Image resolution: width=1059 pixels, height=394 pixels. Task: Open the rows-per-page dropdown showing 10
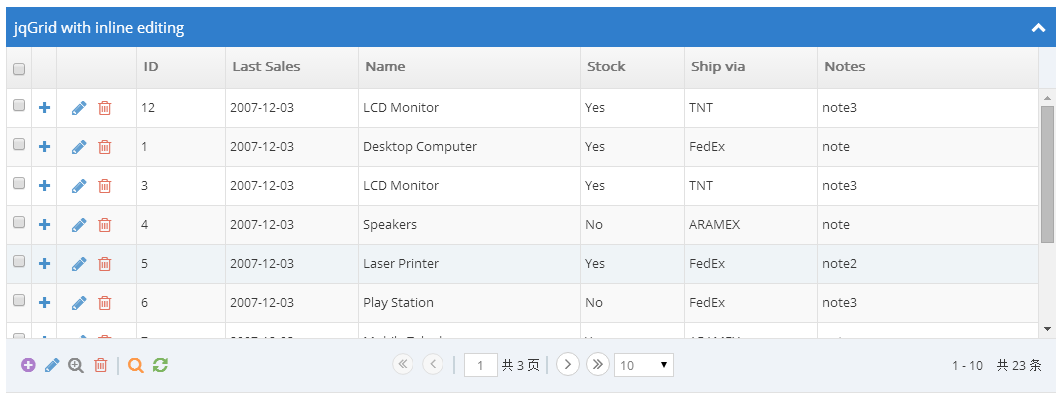tap(644, 365)
